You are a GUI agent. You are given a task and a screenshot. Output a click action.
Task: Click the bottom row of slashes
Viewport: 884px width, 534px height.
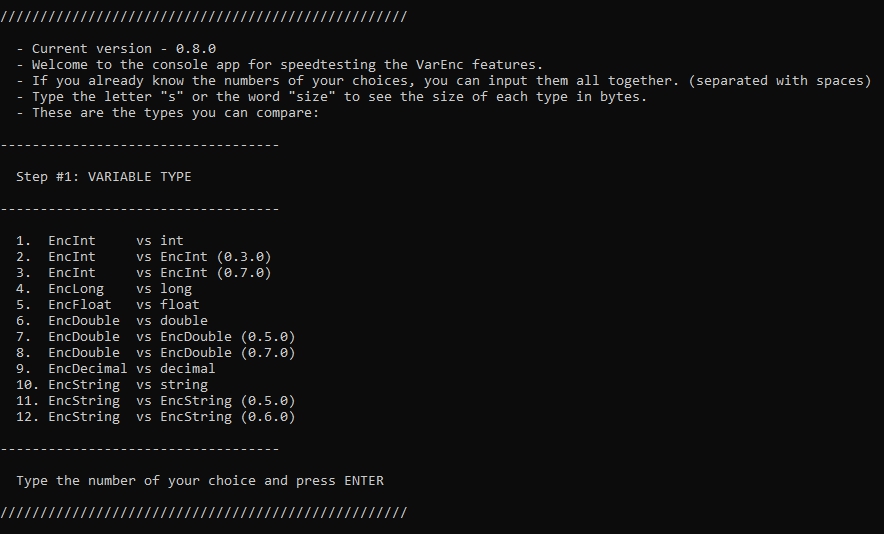(x=204, y=513)
